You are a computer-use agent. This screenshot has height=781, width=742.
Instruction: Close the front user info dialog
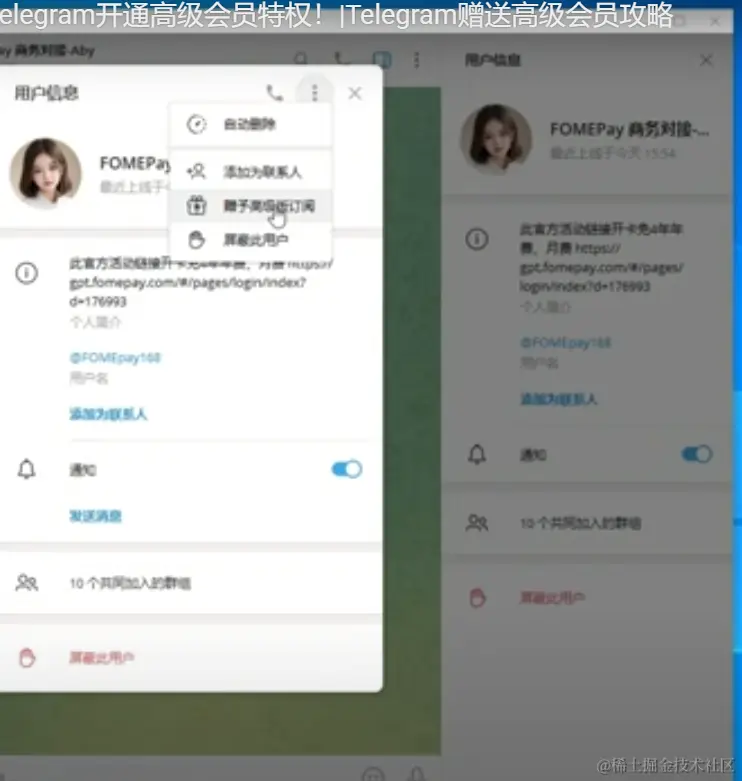pos(355,93)
